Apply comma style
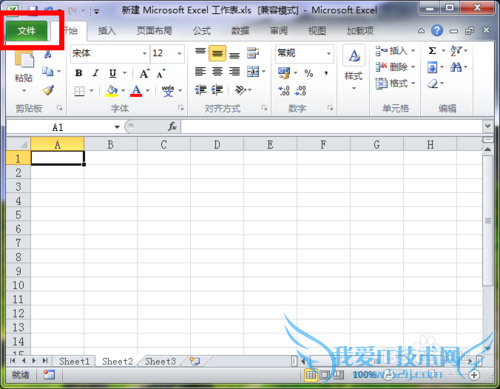The width and height of the screenshot is (500, 389). point(326,73)
